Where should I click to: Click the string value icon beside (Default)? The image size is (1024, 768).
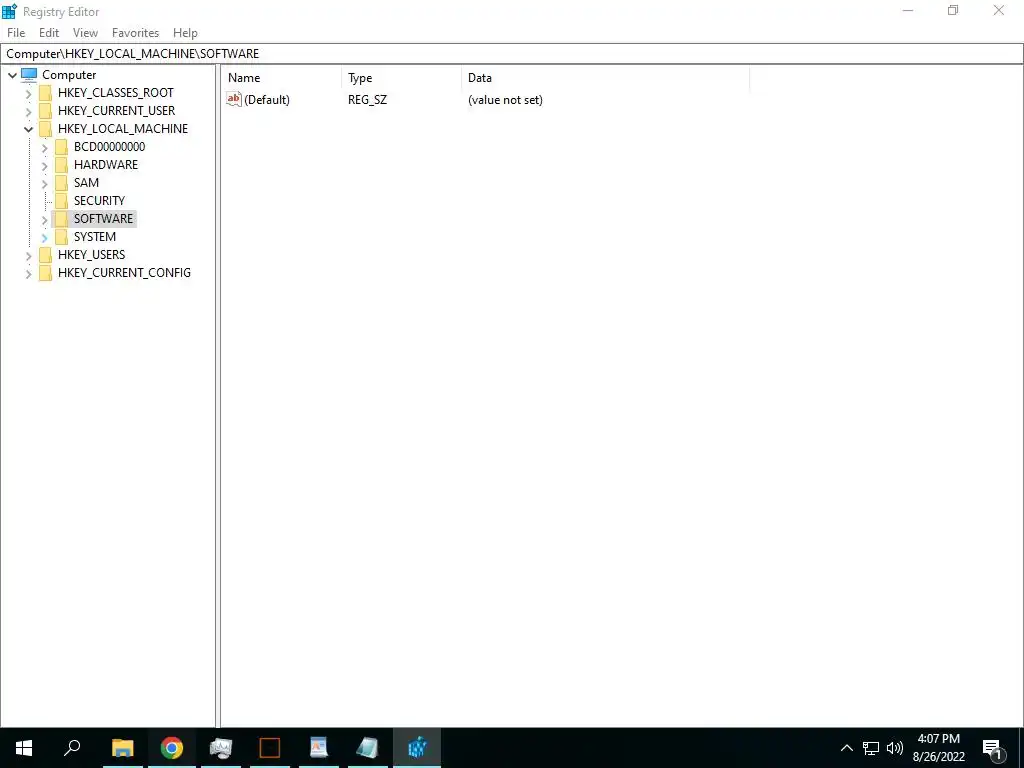234,99
